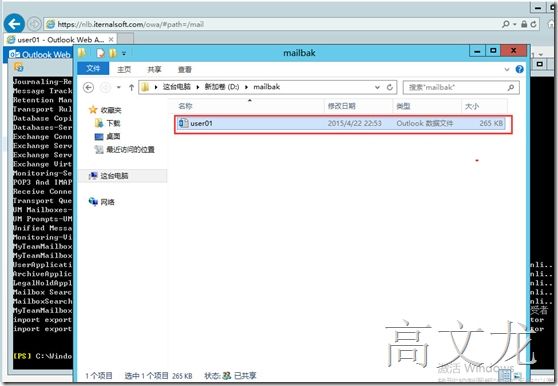Viewport: 558px width, 386px height.
Task: Click the browser back arrow button
Action: click(x=14, y=24)
